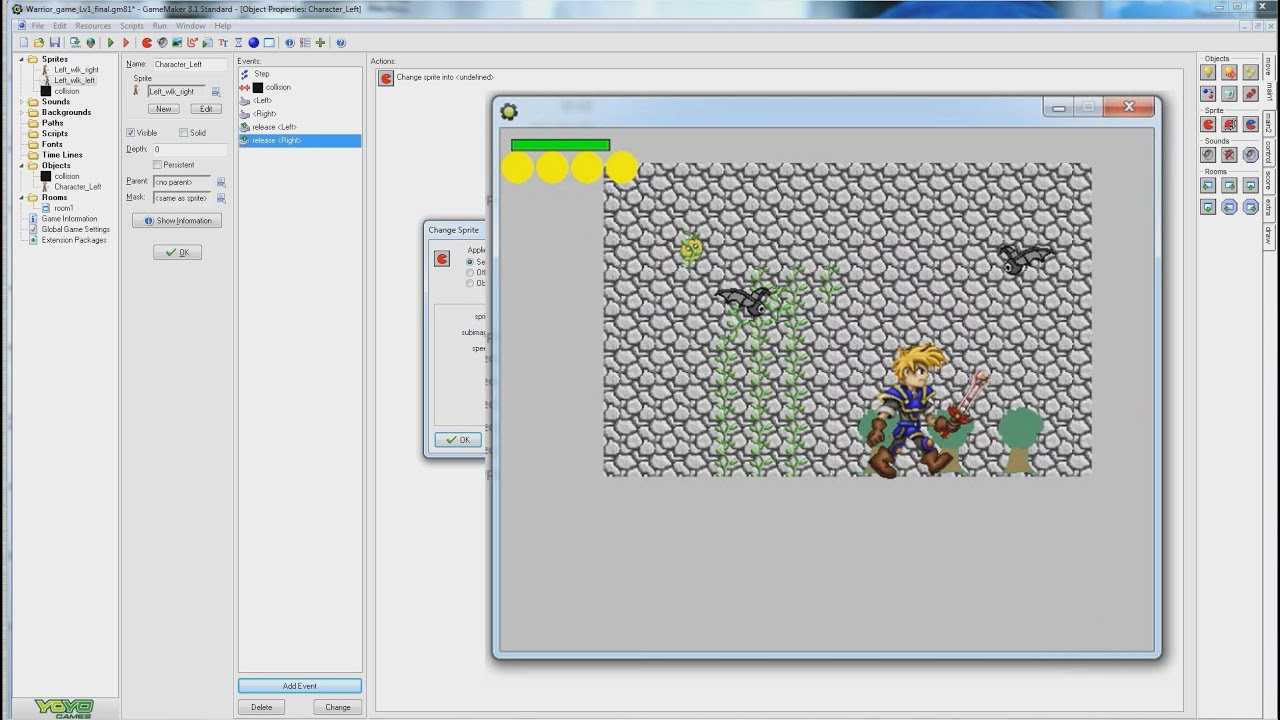Click the New sprite button
Image resolution: width=1280 pixels, height=720 pixels.
164,109
